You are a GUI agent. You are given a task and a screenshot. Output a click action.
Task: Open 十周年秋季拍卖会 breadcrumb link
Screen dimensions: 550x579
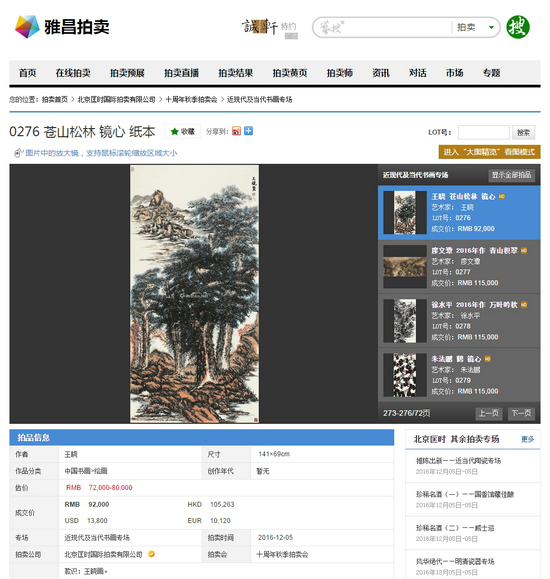(x=191, y=99)
